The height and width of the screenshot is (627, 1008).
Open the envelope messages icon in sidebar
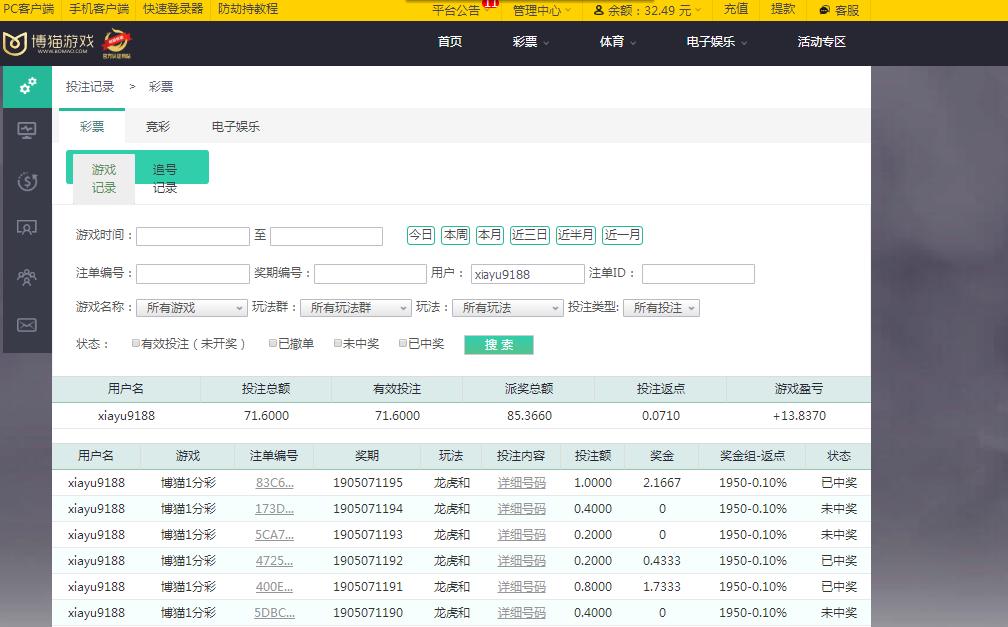tap(27, 325)
